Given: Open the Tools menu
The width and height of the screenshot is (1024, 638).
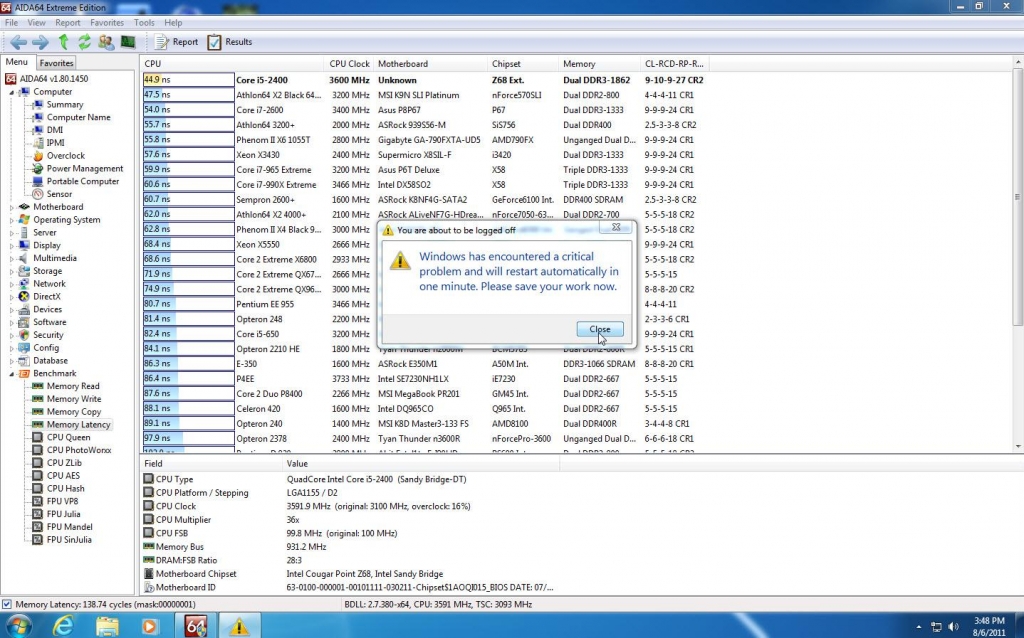Looking at the screenshot, I should (x=144, y=22).
